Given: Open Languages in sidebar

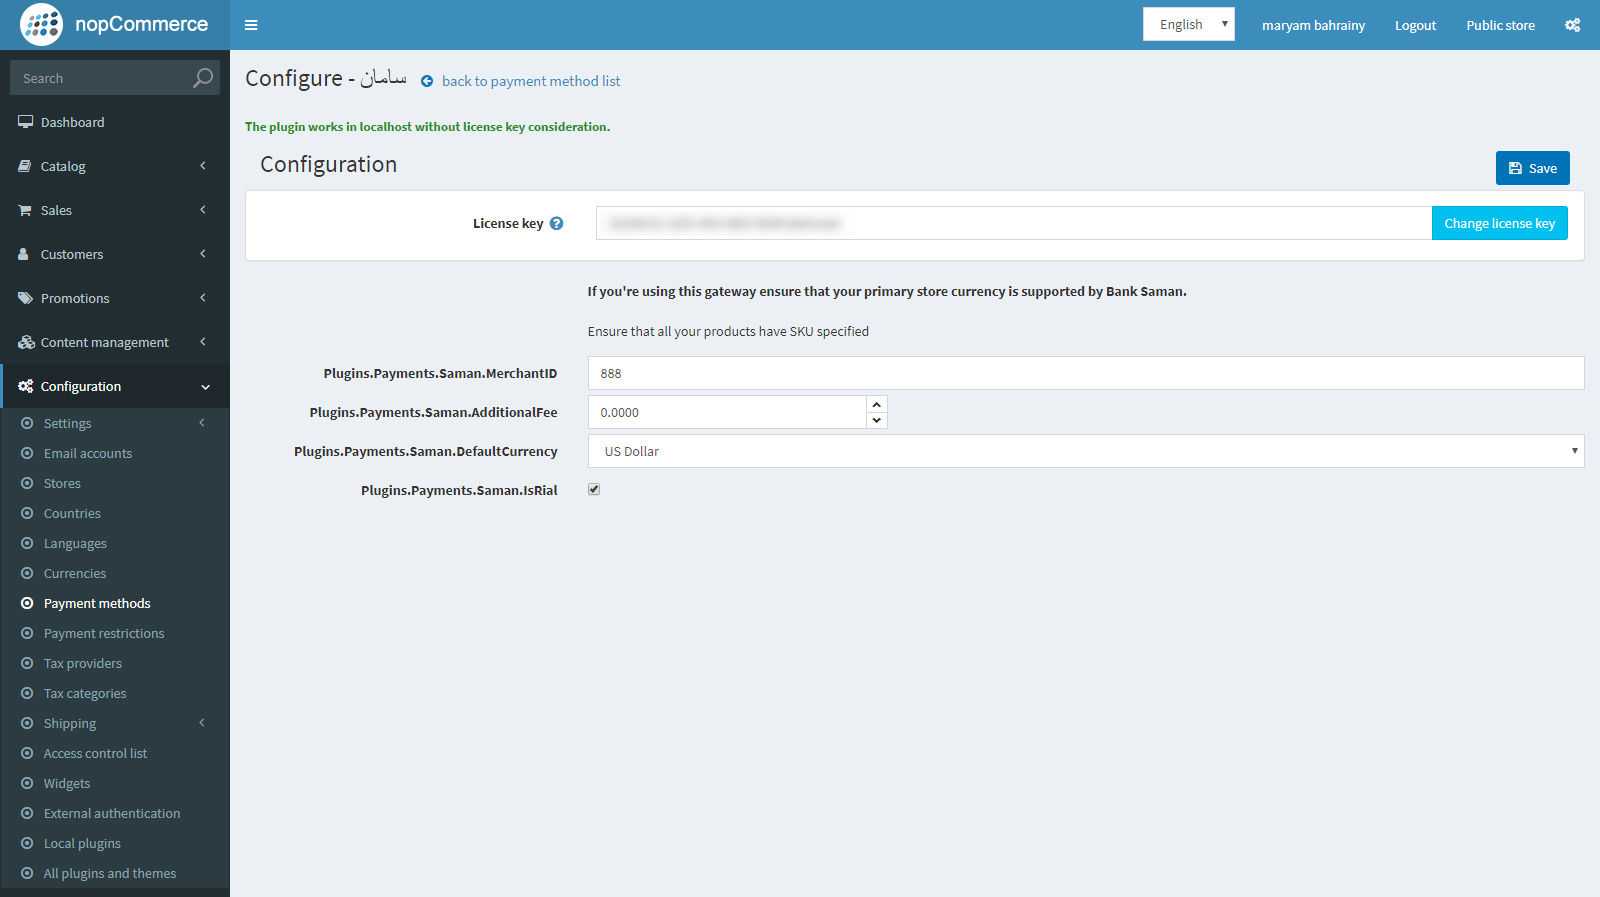Looking at the screenshot, I should tap(75, 543).
